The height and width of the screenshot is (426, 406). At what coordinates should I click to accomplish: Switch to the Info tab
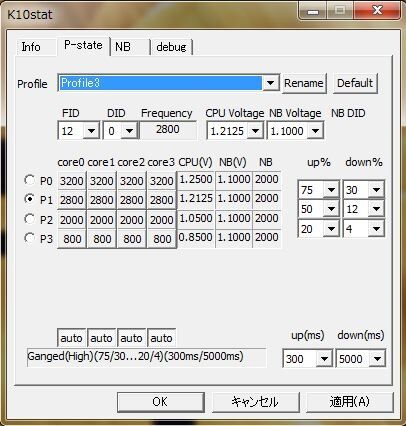pyautogui.click(x=36, y=47)
